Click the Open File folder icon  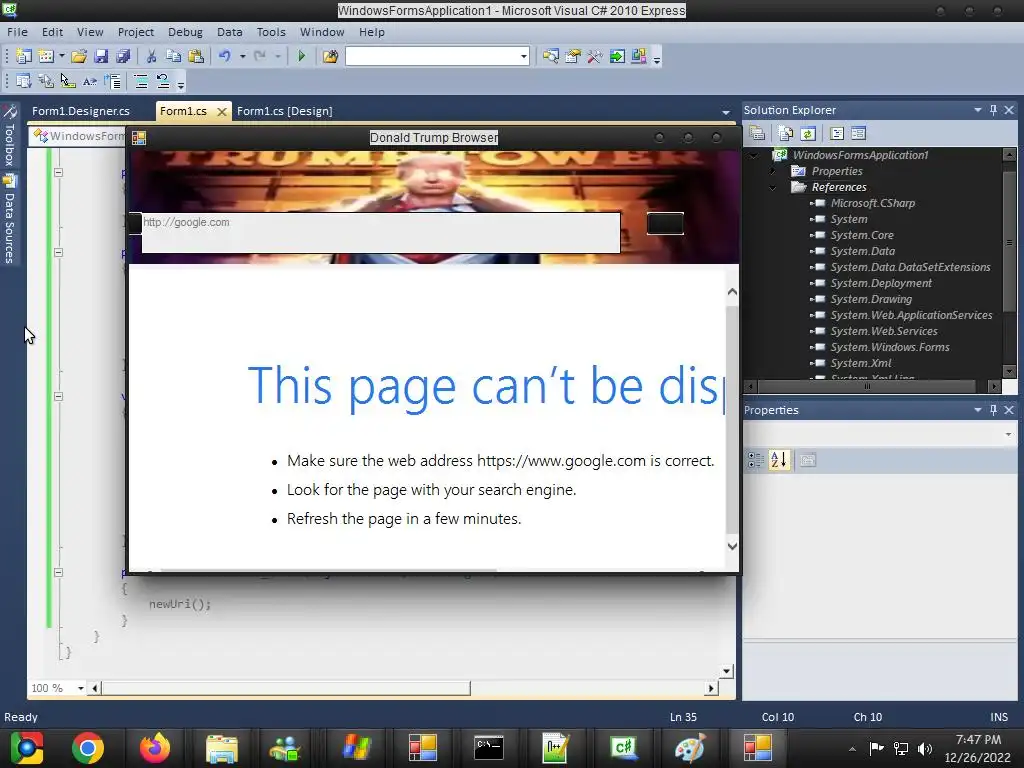79,57
